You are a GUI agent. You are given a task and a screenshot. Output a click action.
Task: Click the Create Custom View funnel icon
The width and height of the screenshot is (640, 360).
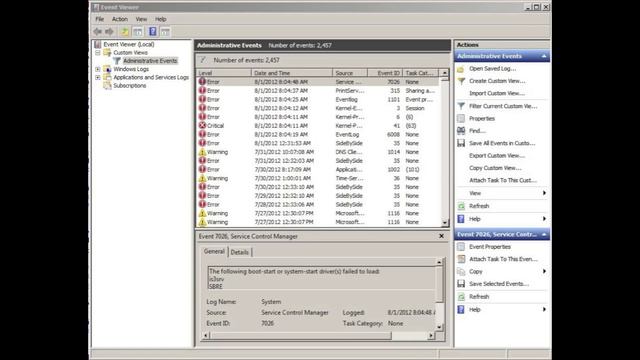pyautogui.click(x=461, y=81)
